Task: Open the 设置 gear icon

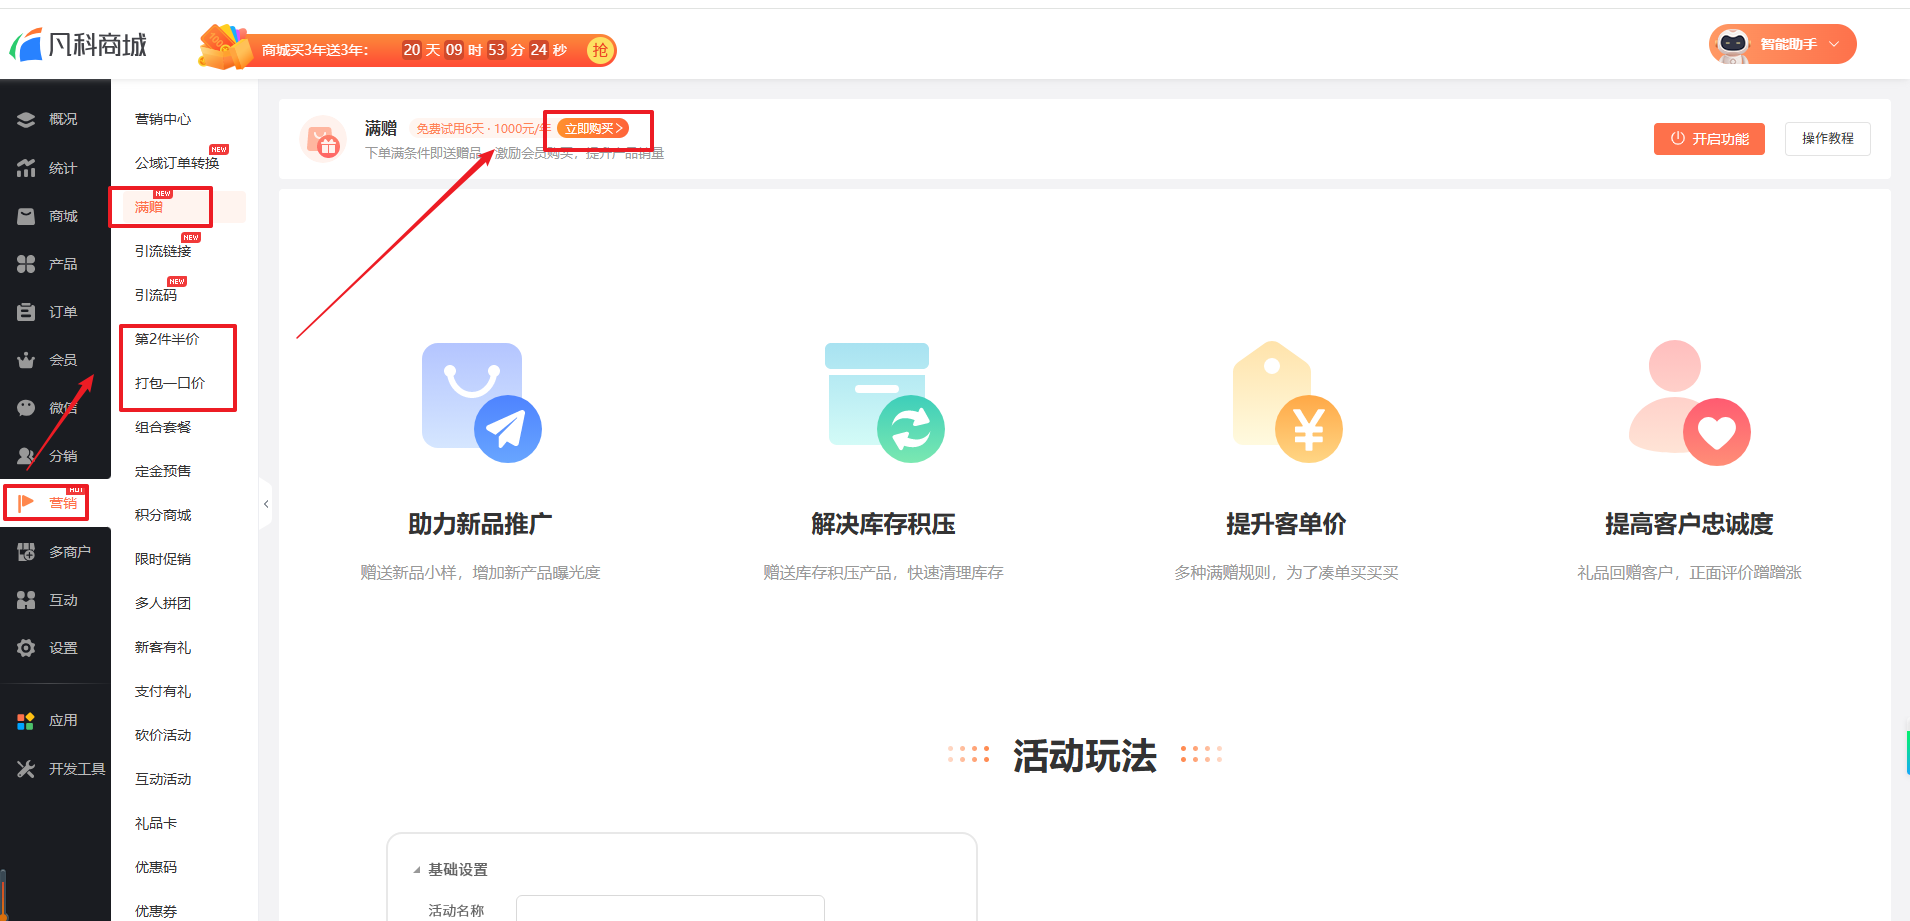Action: (x=26, y=648)
